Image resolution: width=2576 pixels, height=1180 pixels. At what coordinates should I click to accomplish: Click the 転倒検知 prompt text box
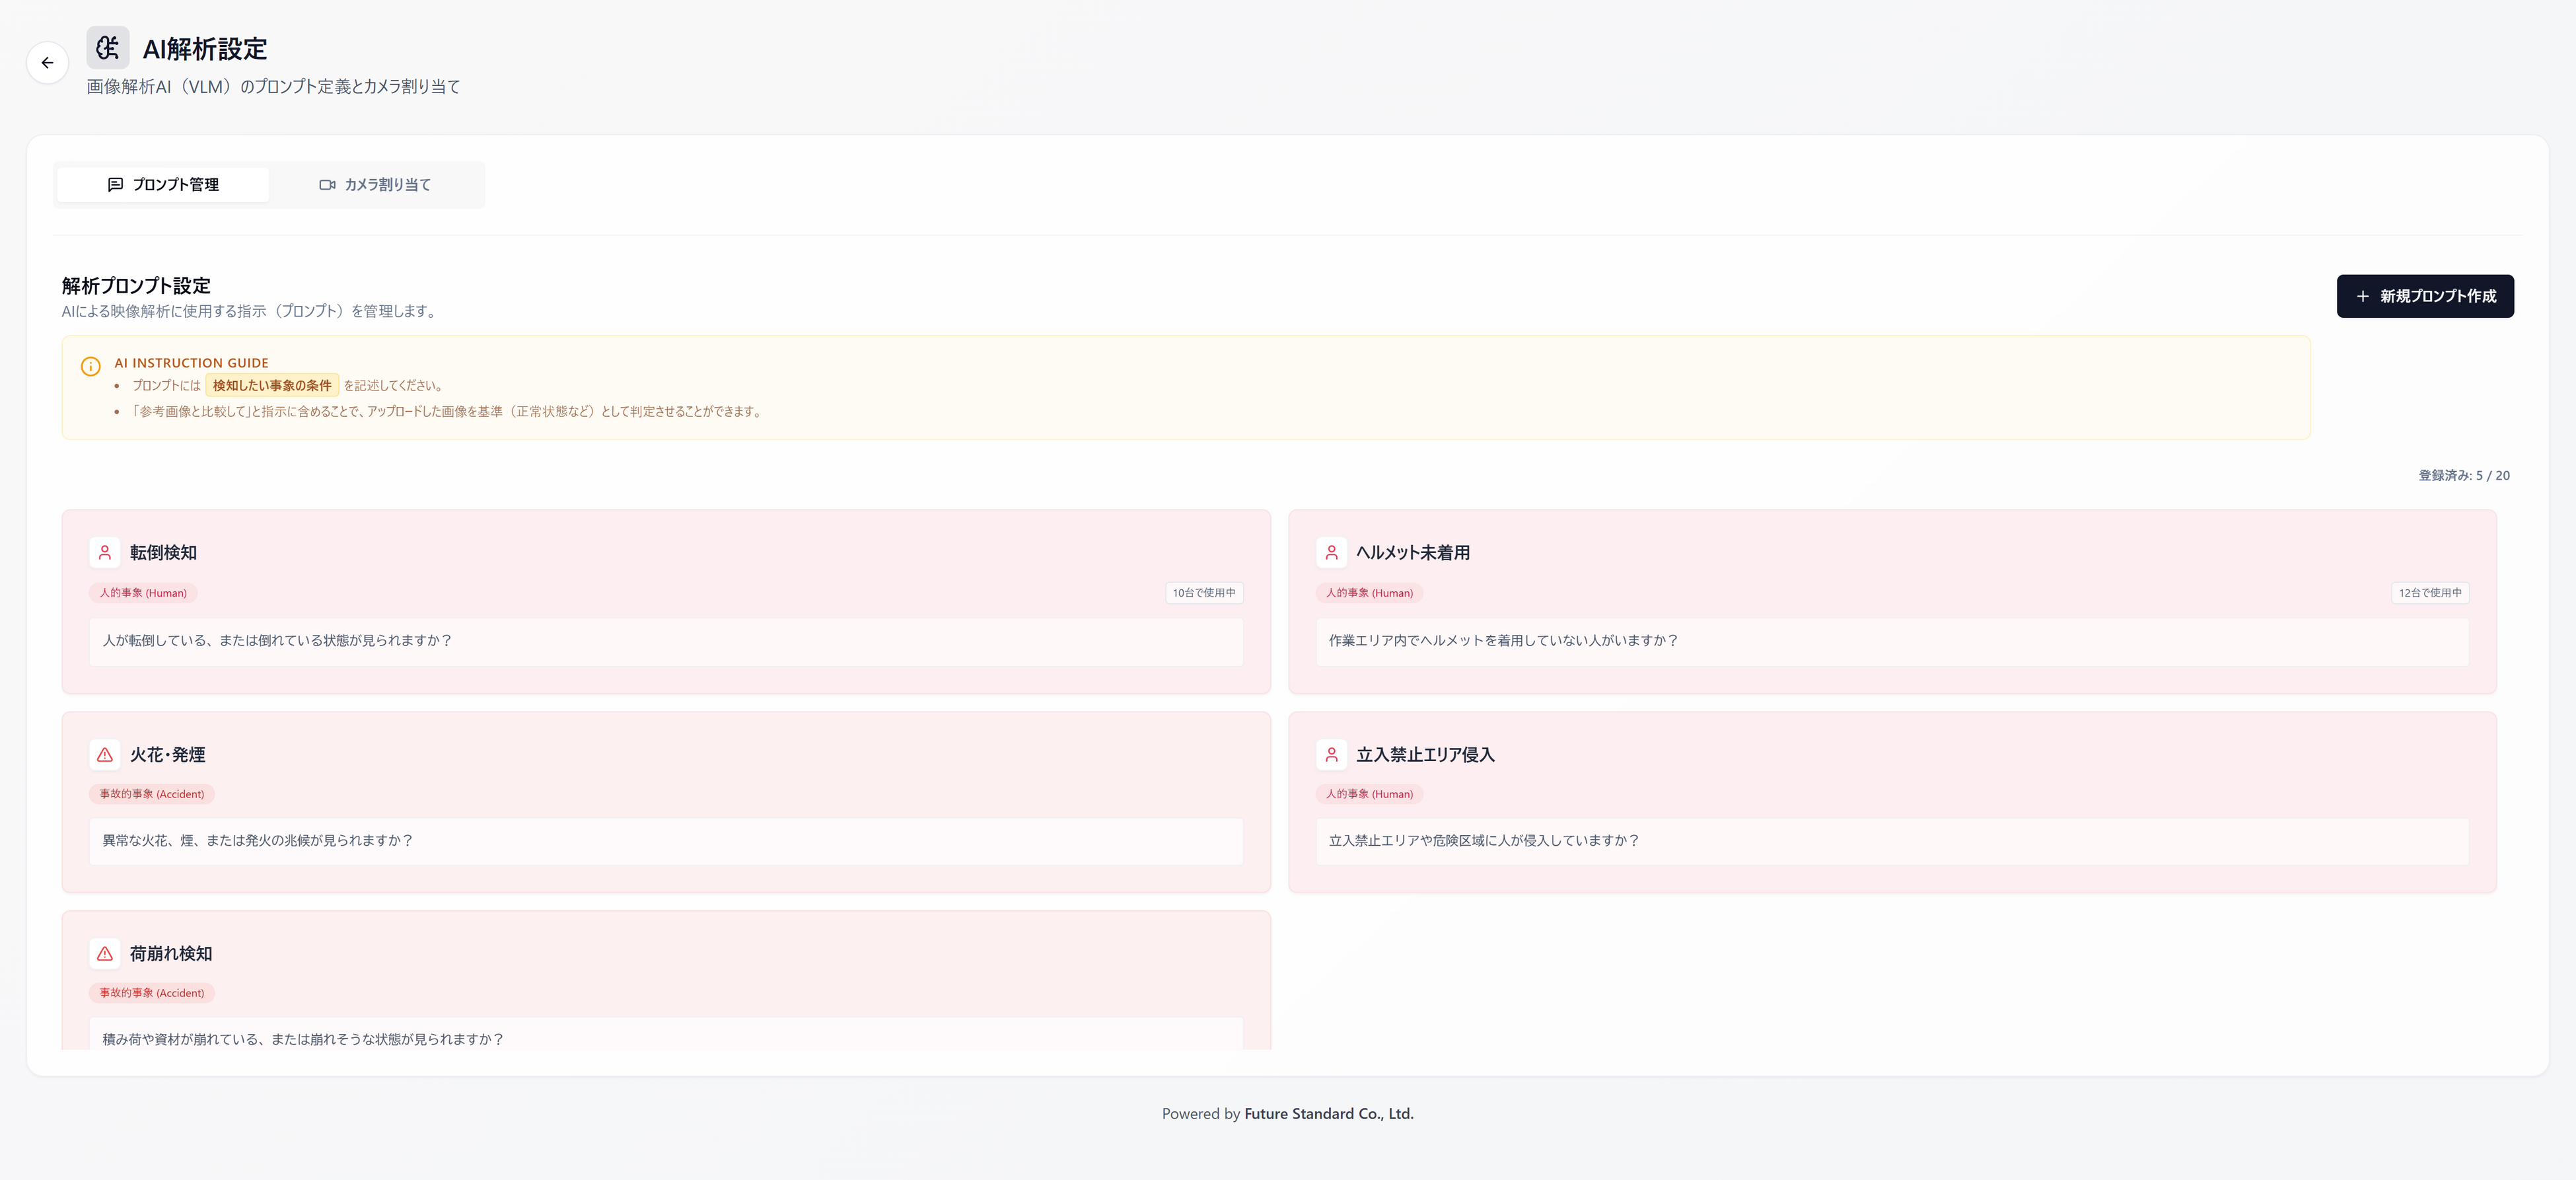tap(665, 641)
